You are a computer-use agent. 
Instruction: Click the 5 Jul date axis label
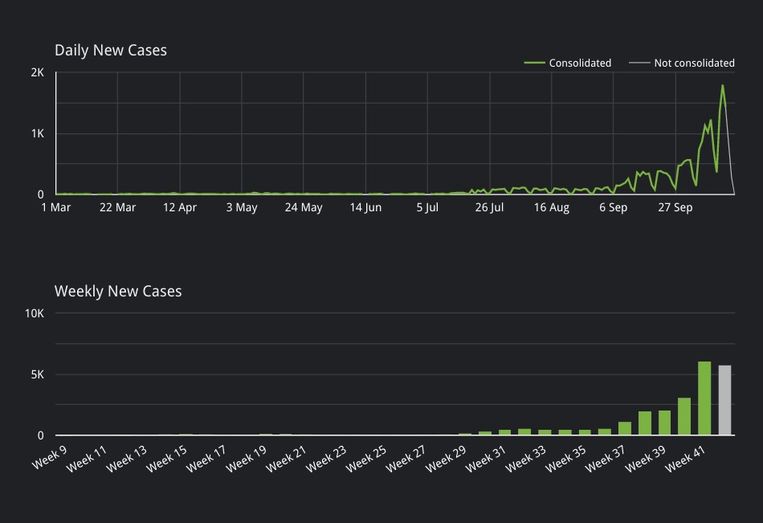tap(427, 208)
